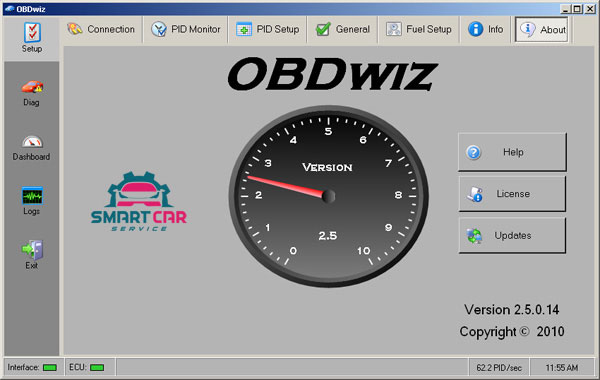Click the Version 2.5.0.14 text
Viewport: 600px width, 380px height.
point(512,310)
